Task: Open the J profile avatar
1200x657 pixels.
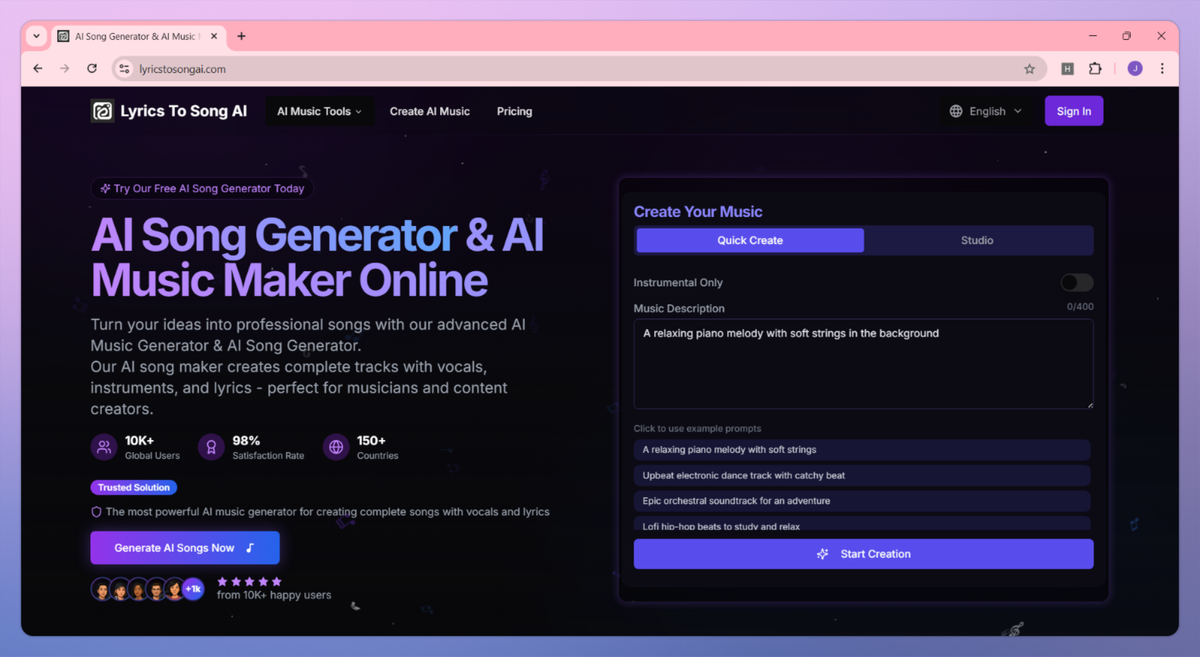Action: [x=1135, y=69]
